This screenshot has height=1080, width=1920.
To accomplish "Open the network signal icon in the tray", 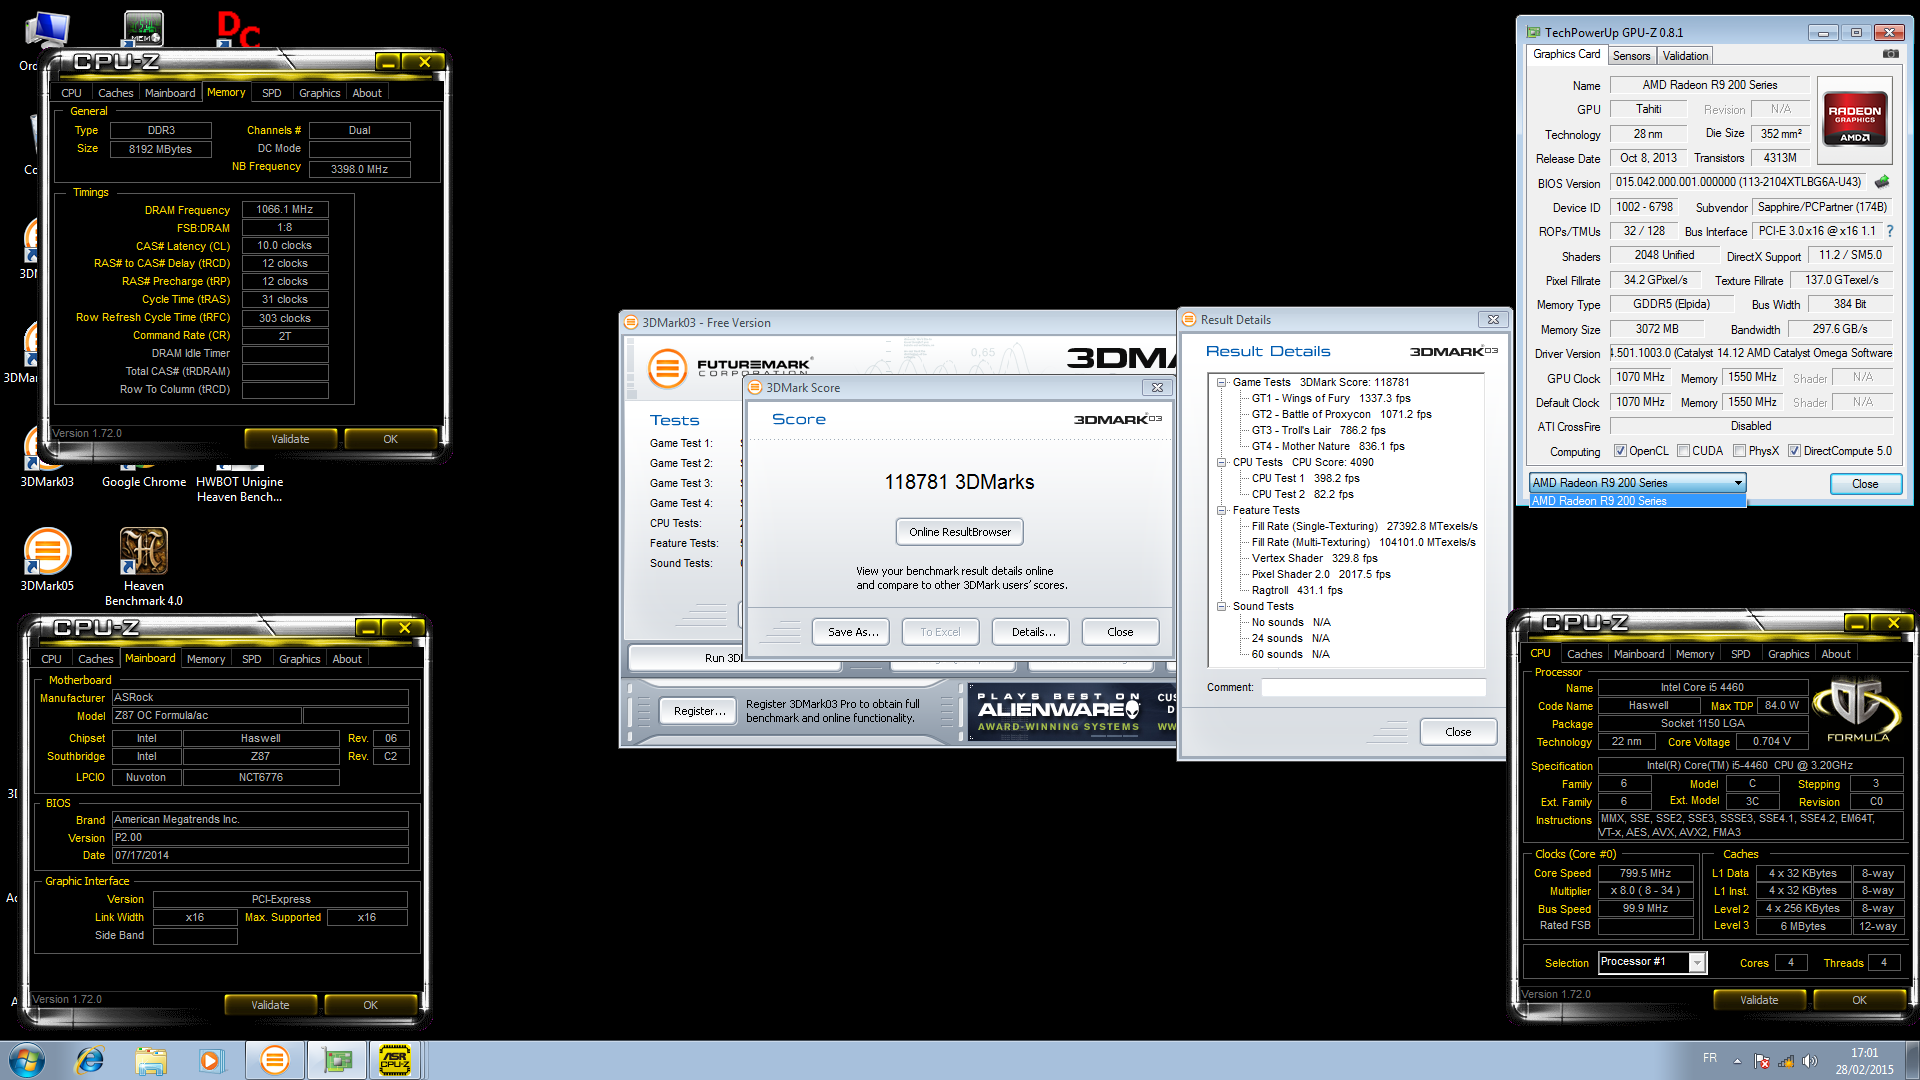I will (x=1786, y=1061).
